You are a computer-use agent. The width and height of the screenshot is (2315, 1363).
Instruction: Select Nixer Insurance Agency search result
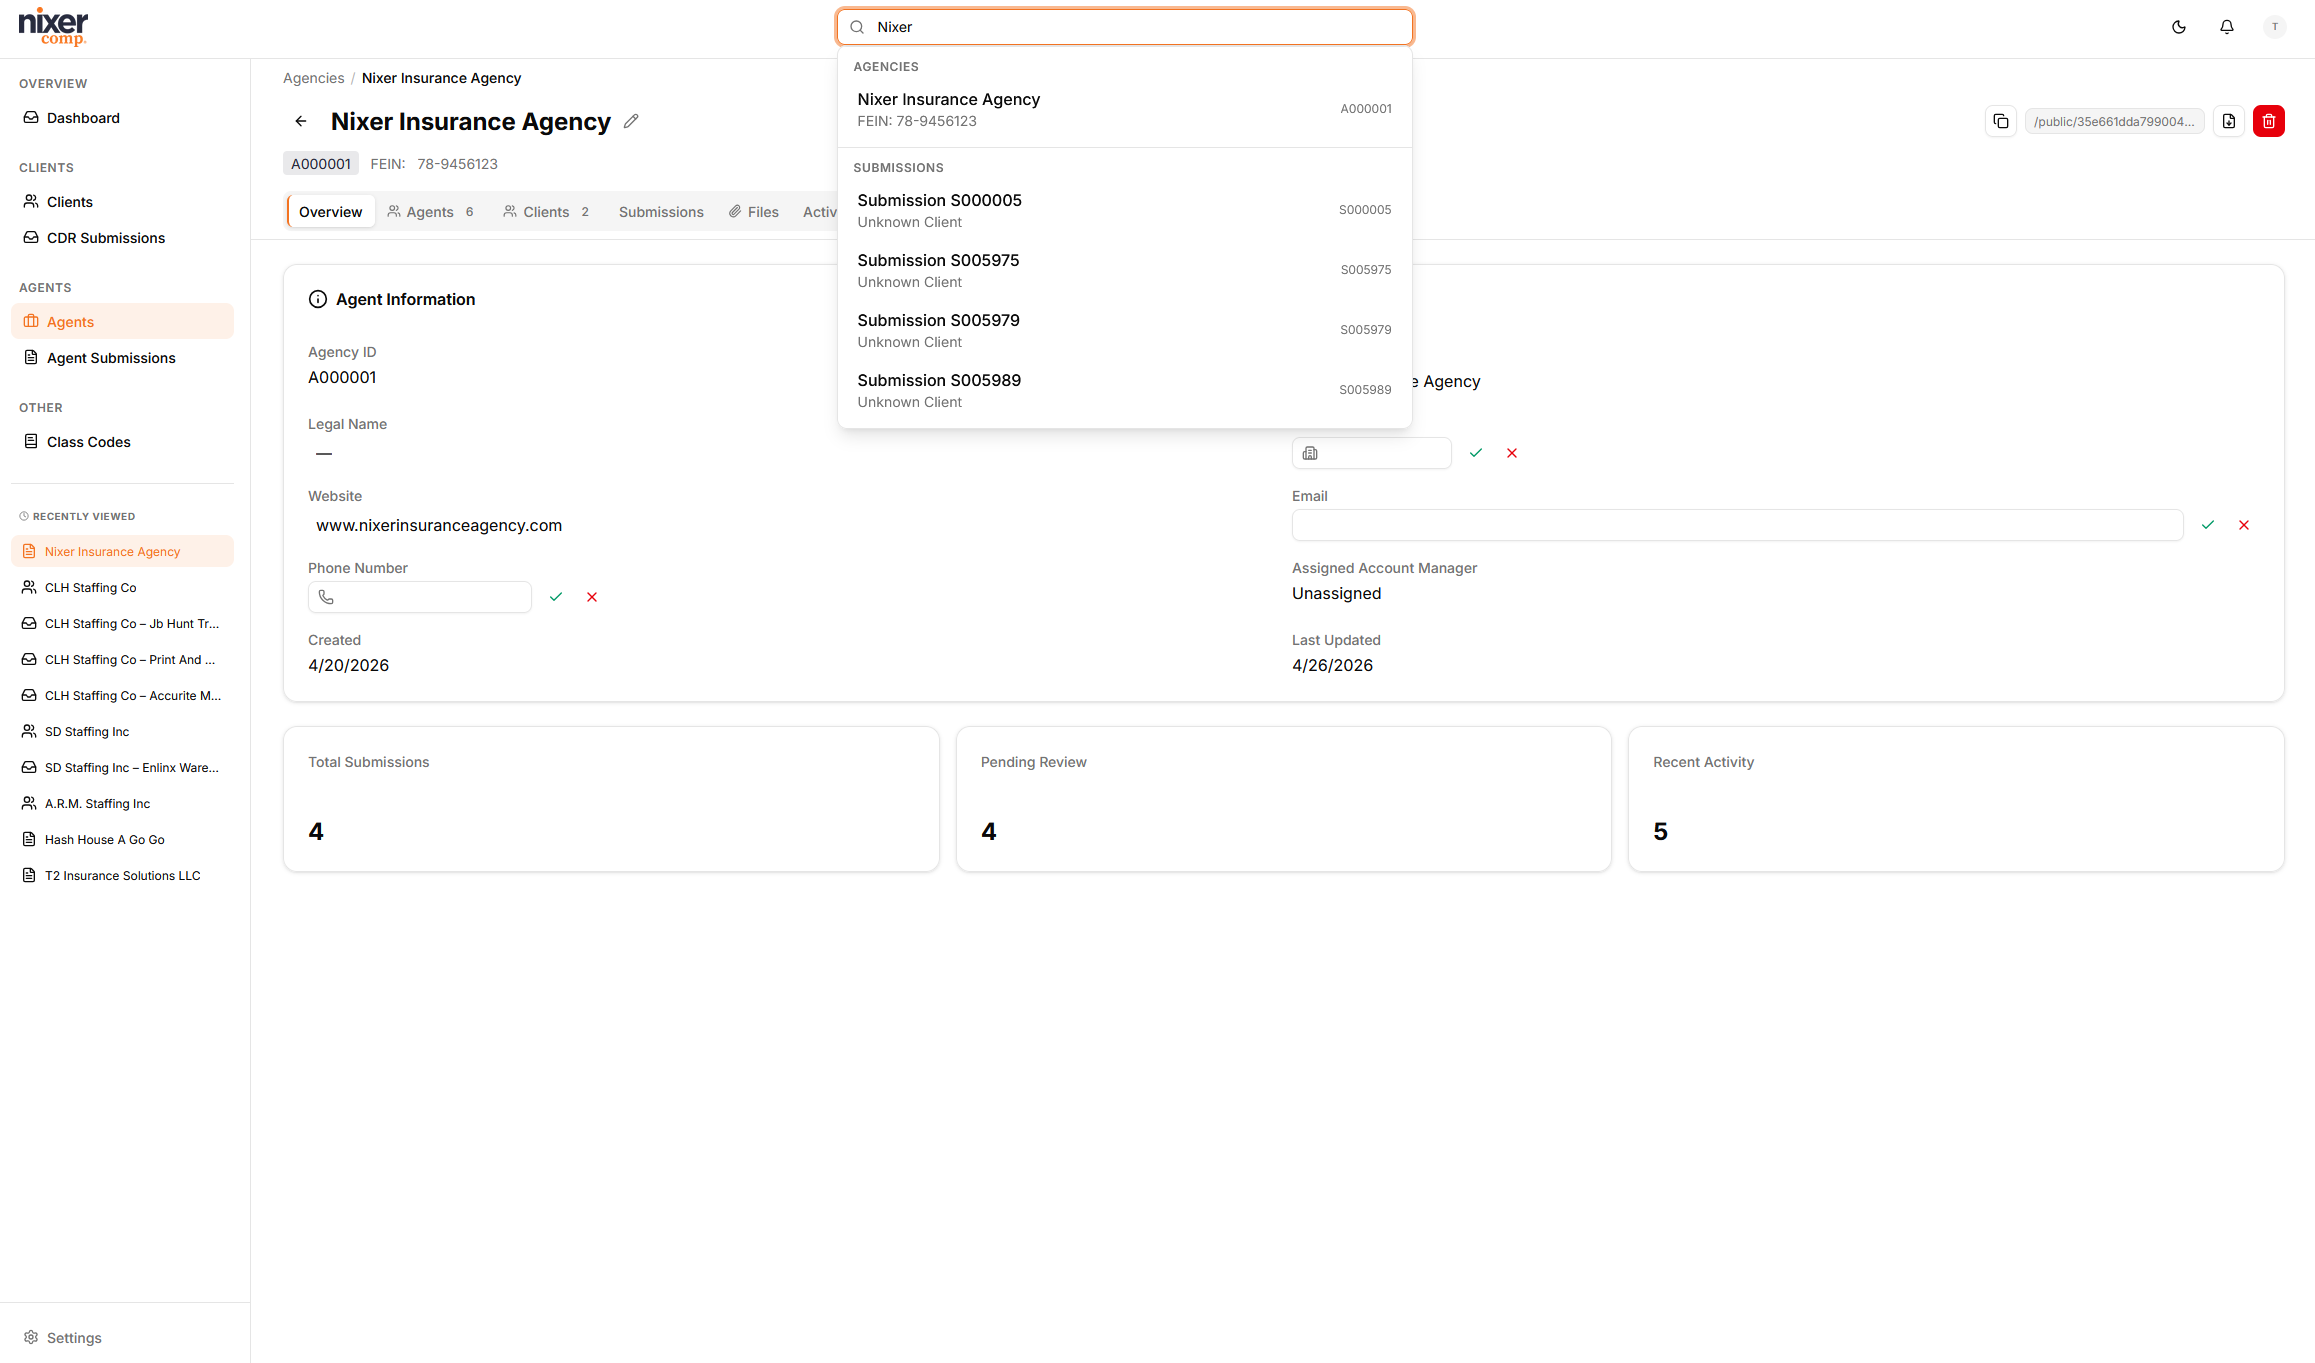click(1125, 110)
